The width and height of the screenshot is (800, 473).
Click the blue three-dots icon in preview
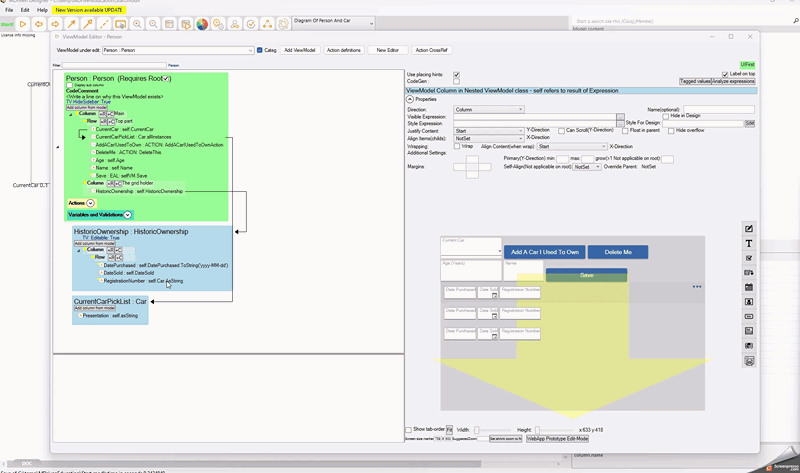[697, 287]
